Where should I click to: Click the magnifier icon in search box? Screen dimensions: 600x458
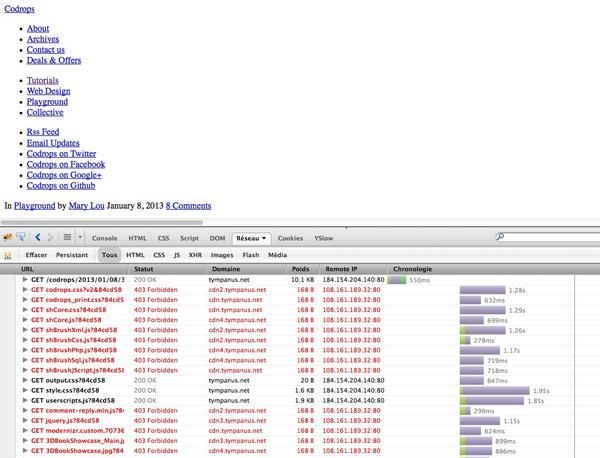click(x=500, y=238)
